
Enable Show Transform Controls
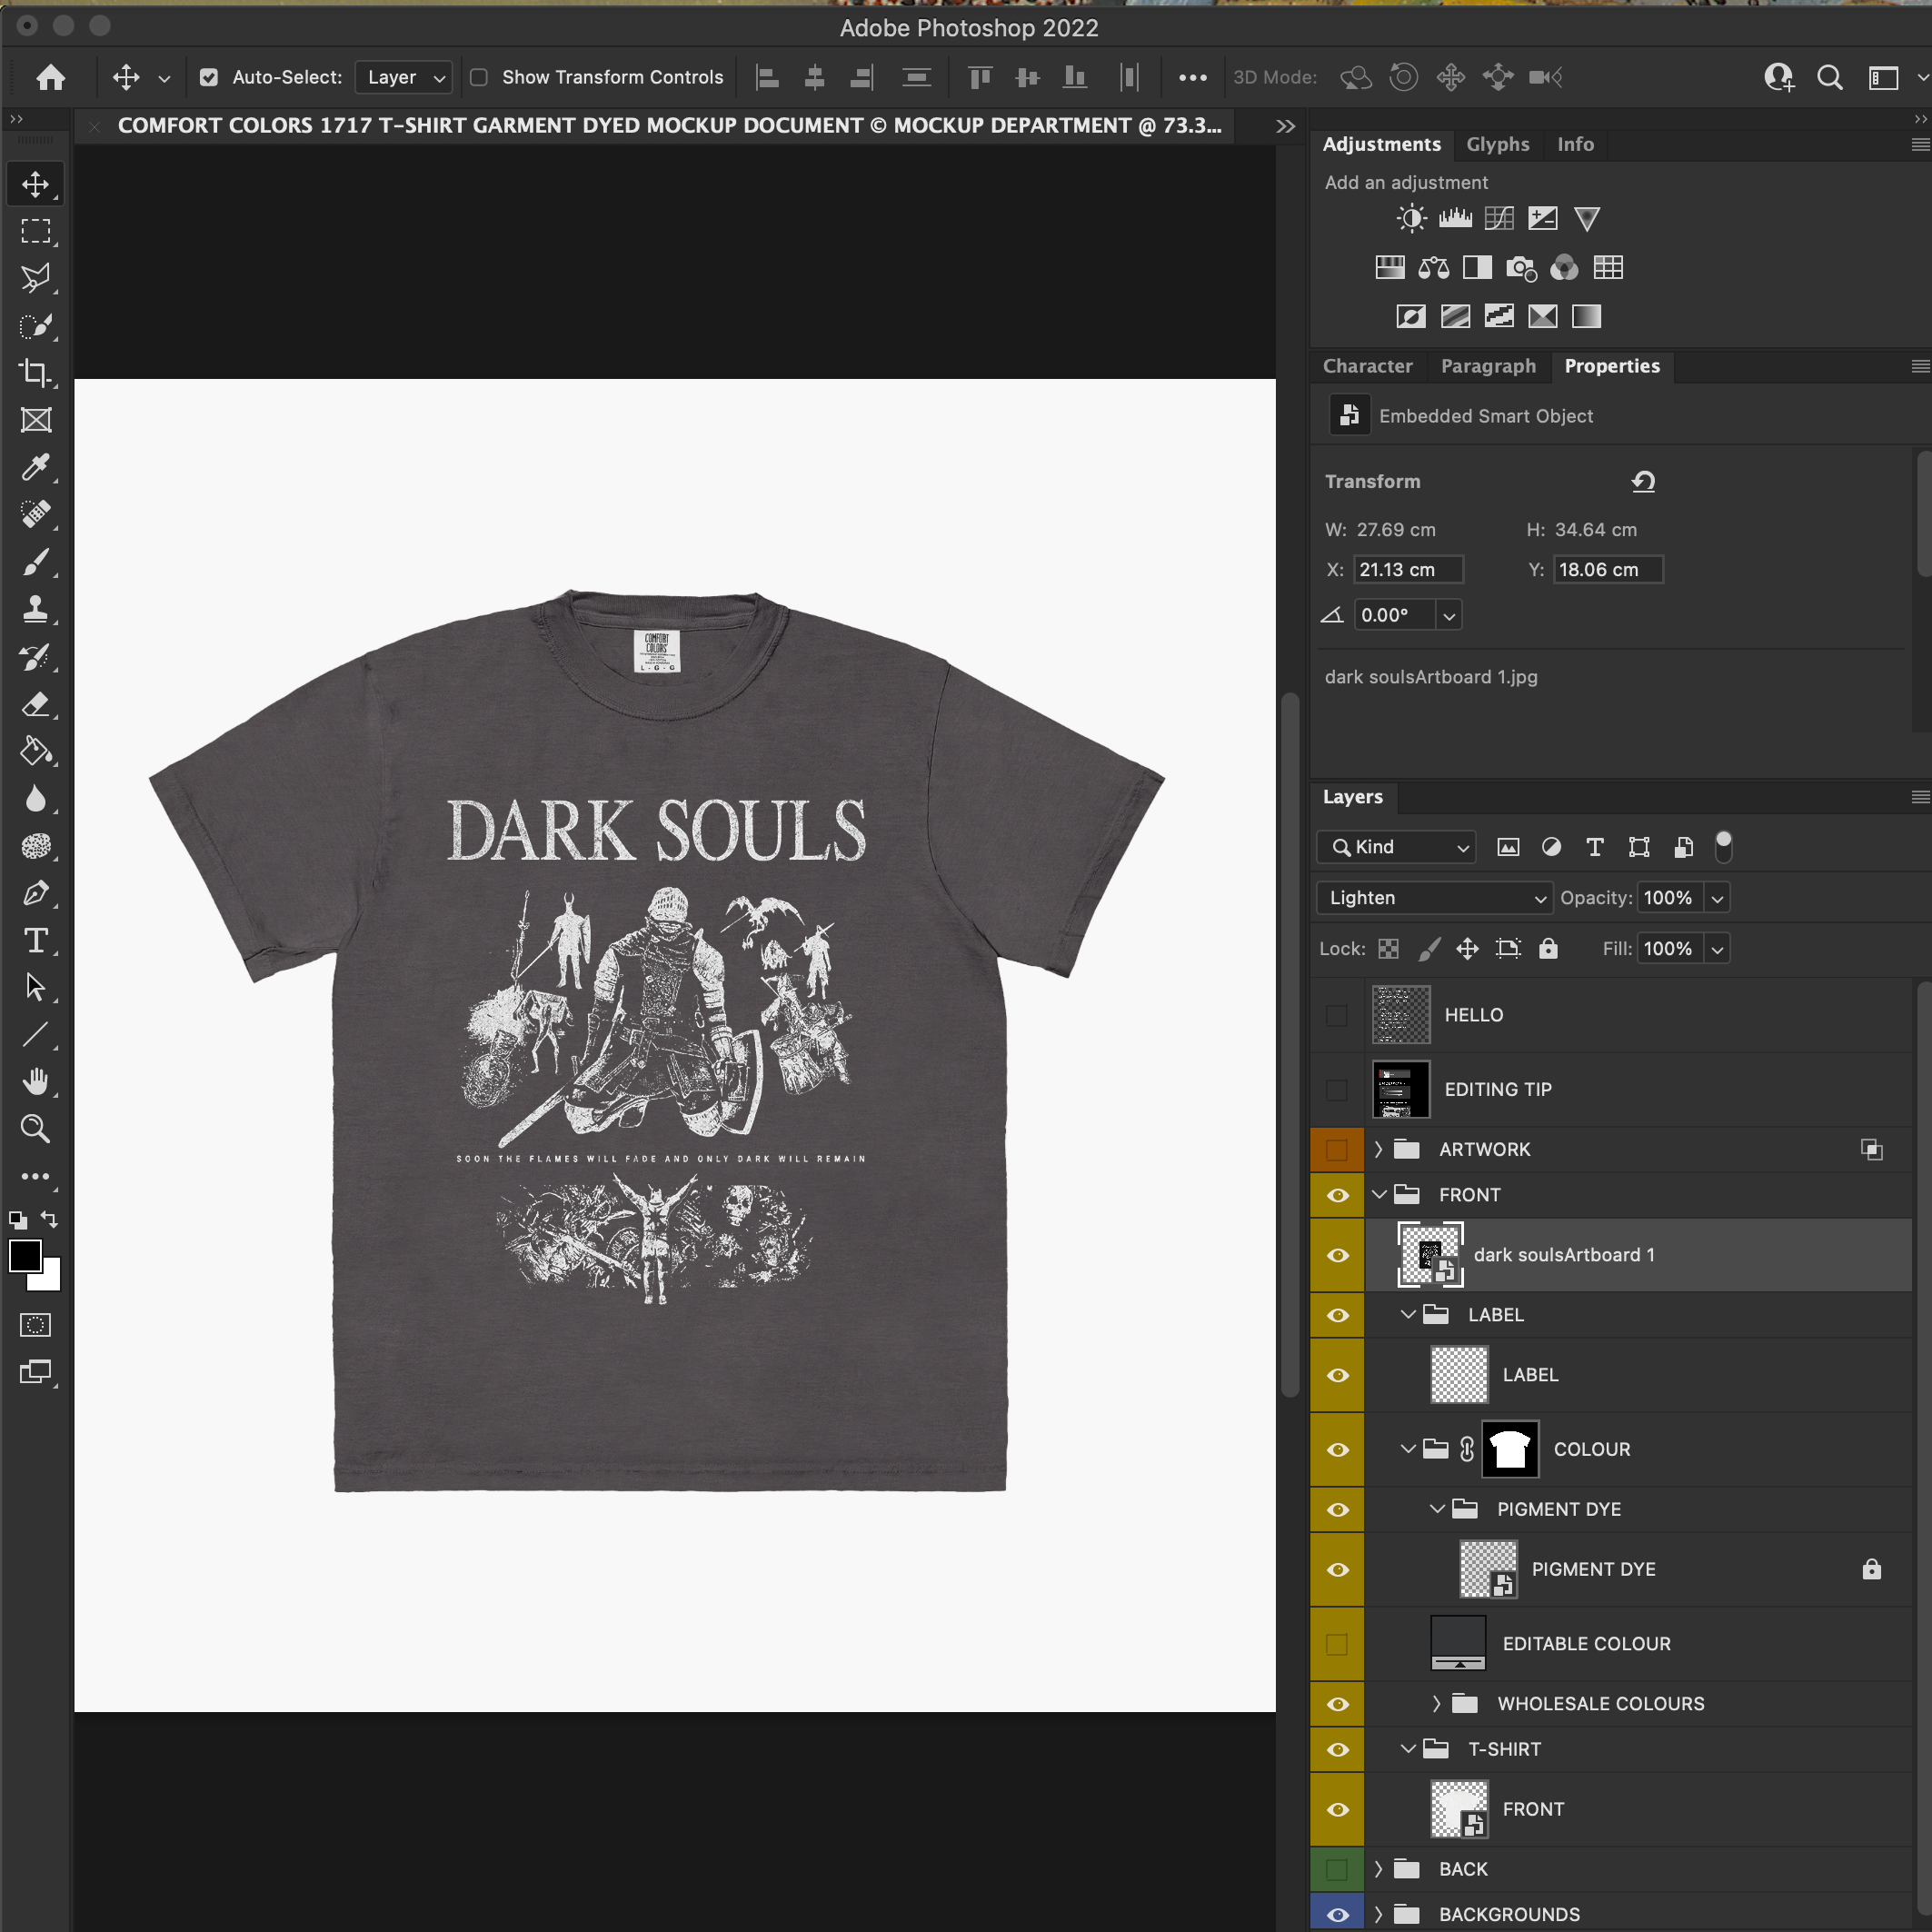[x=479, y=77]
